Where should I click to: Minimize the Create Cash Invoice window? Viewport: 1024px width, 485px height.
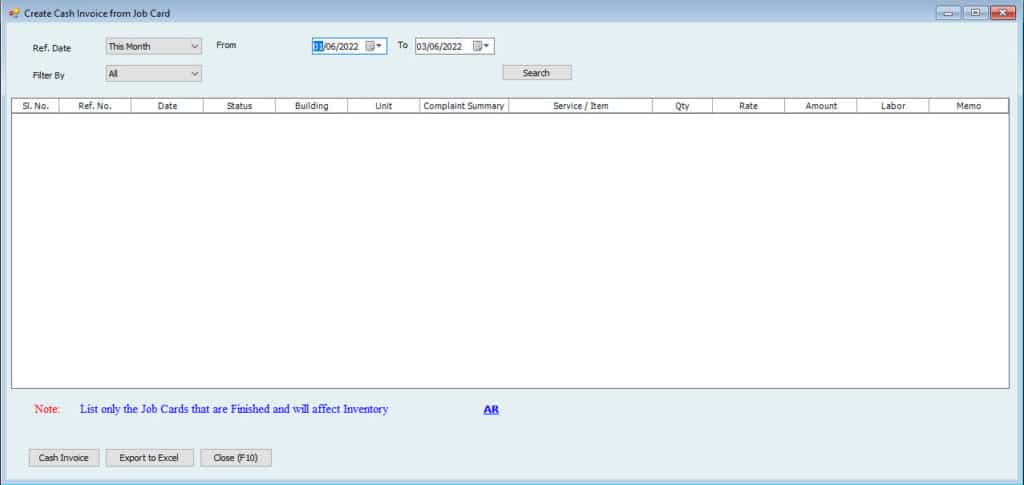(948, 12)
